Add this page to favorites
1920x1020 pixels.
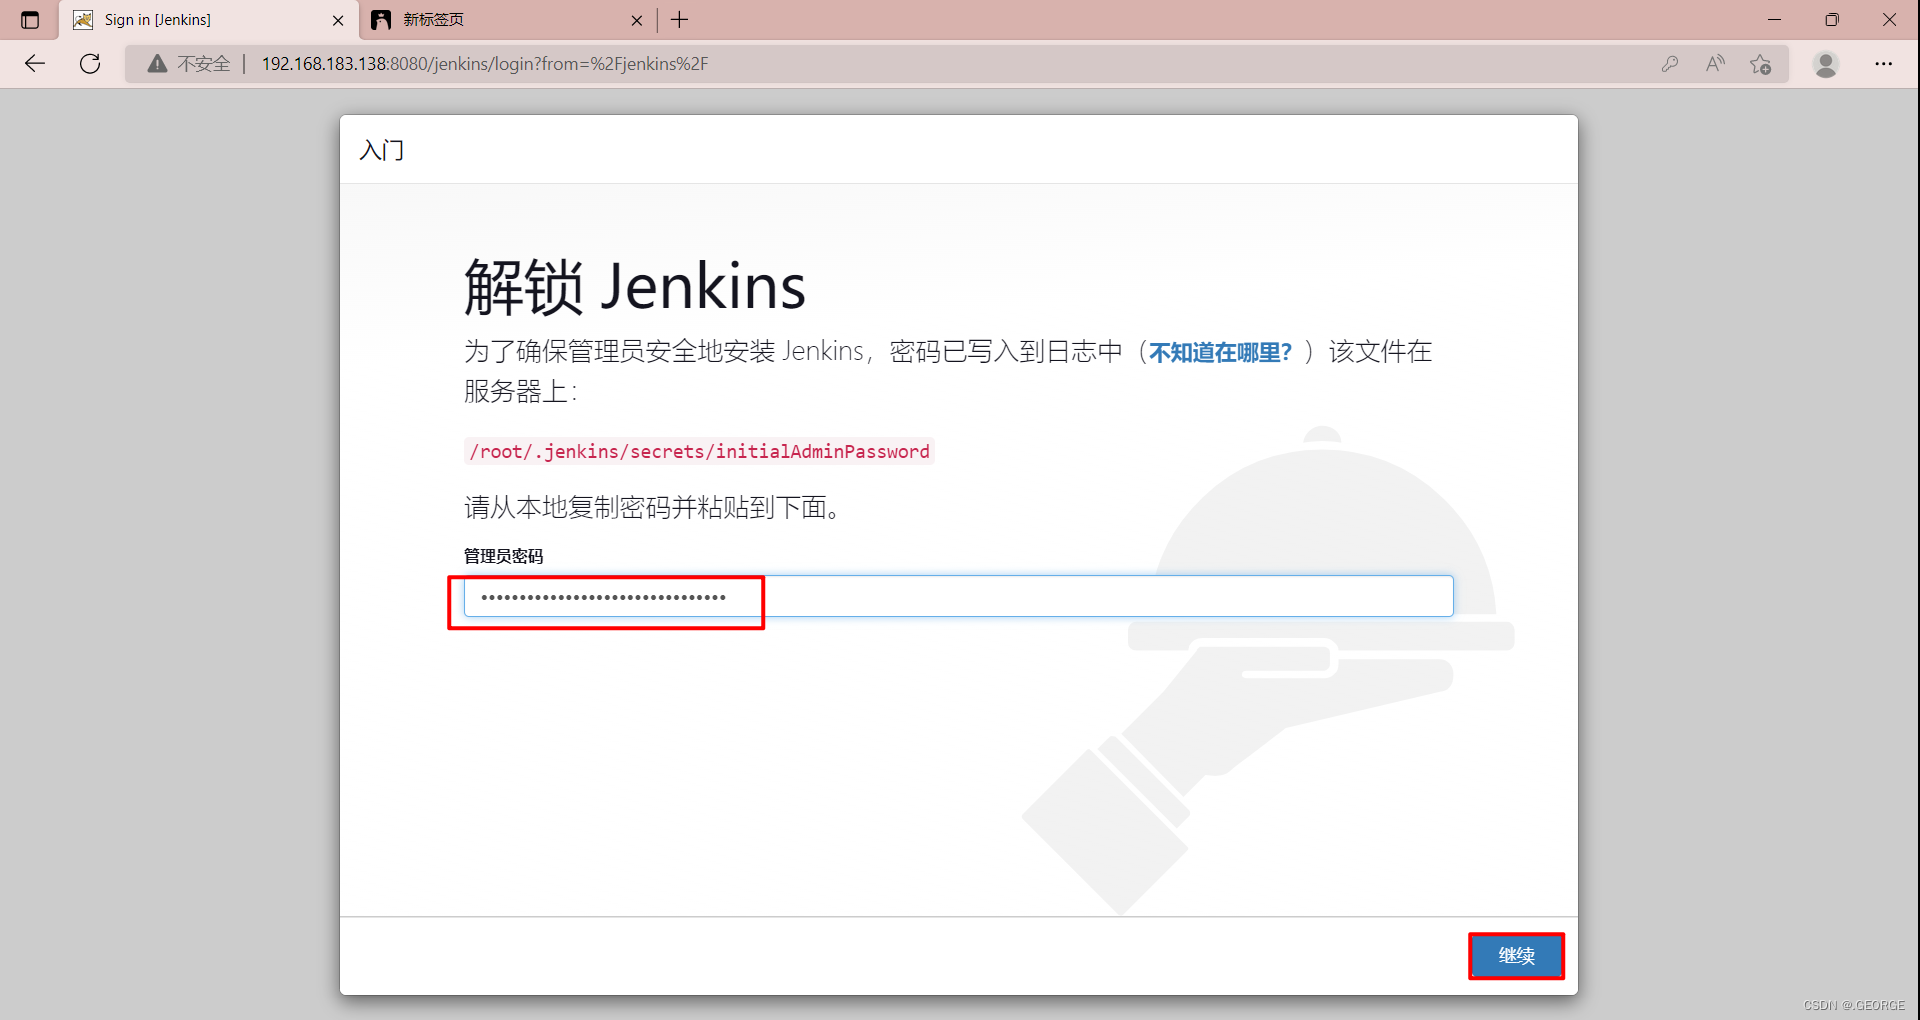pyautogui.click(x=1761, y=64)
